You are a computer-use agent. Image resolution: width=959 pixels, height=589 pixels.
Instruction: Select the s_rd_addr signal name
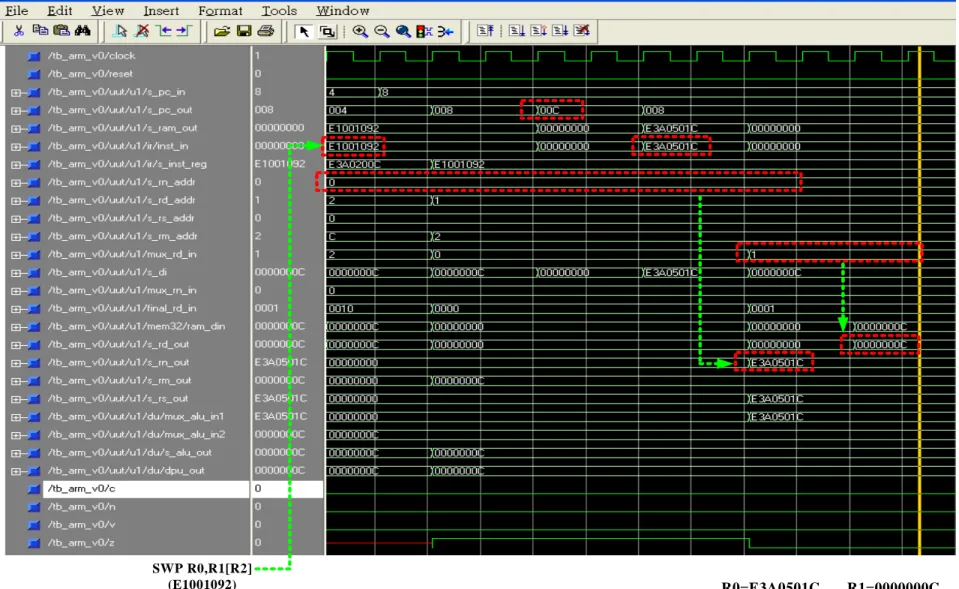pyautogui.click(x=121, y=200)
